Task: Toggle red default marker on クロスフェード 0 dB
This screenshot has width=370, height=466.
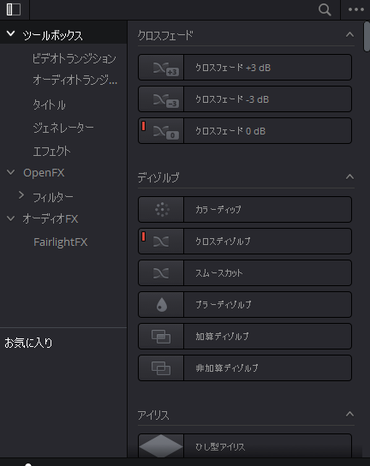Action: (x=143, y=126)
